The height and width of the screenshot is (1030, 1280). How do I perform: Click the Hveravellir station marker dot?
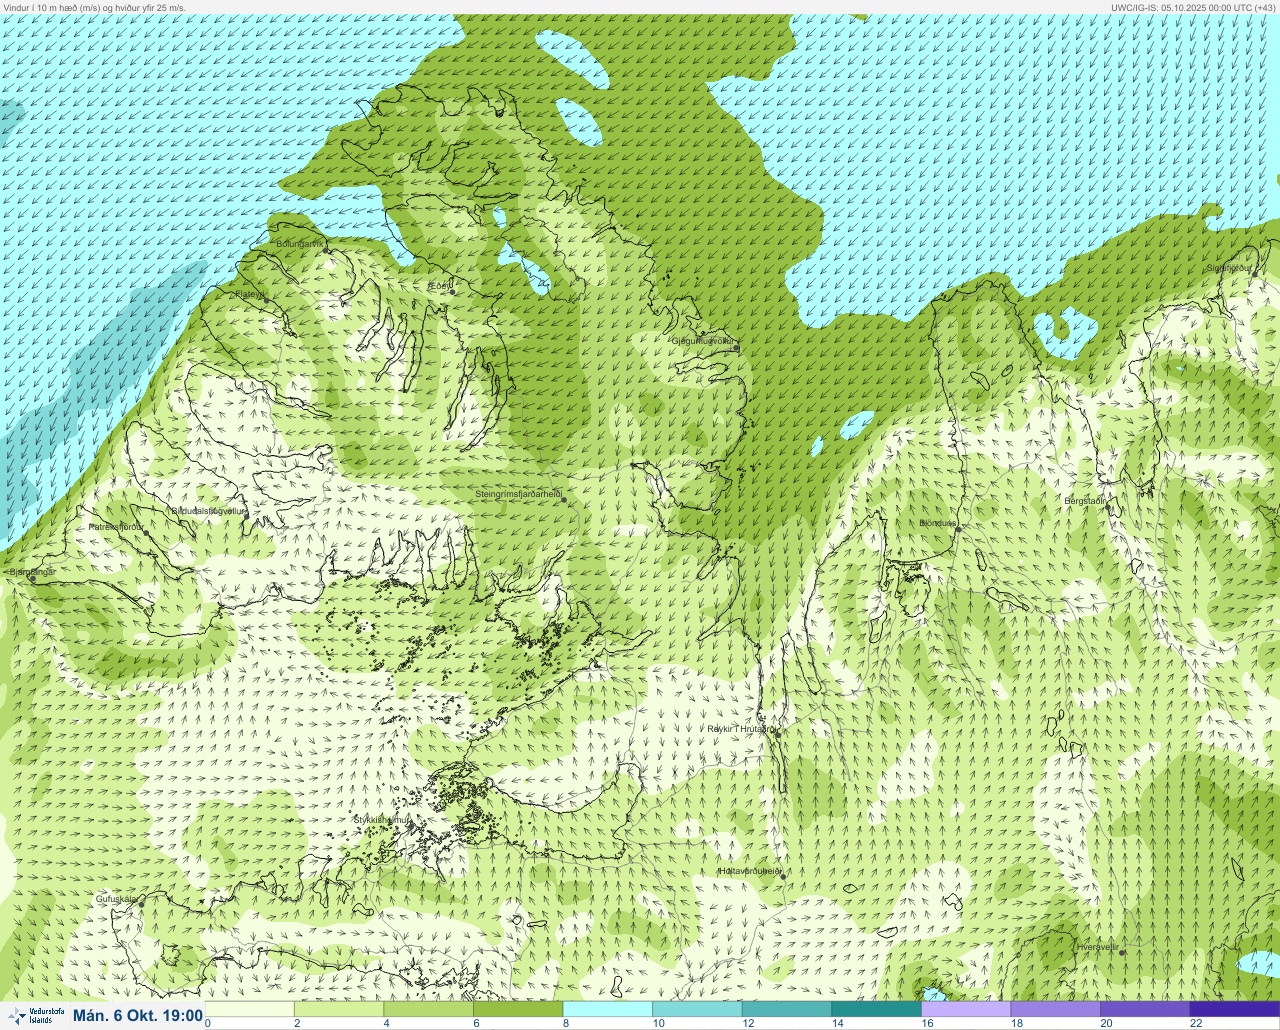click(1122, 952)
